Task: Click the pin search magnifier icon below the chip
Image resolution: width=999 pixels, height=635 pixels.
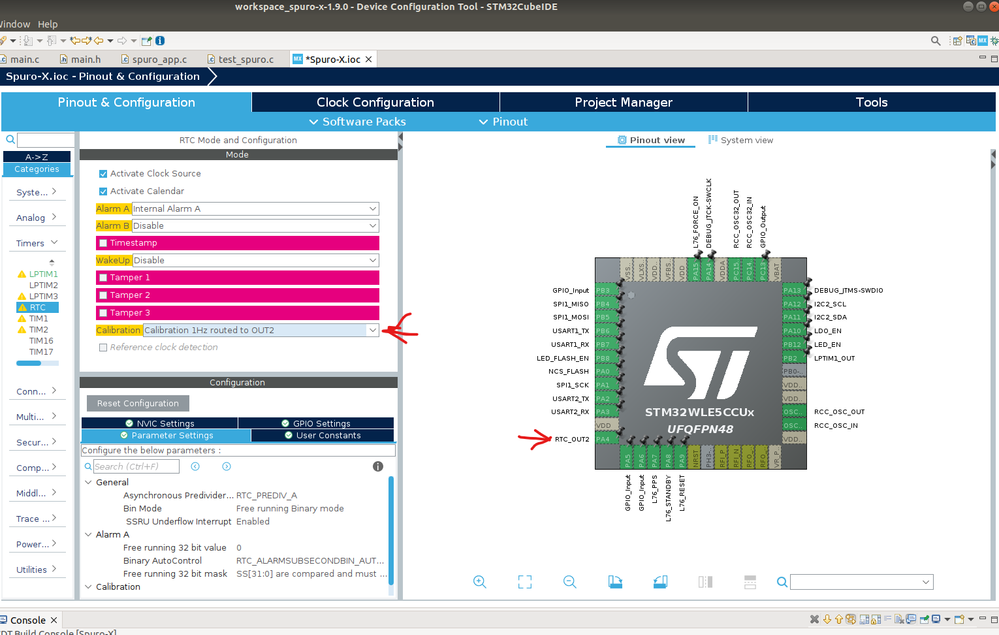Action: [782, 582]
